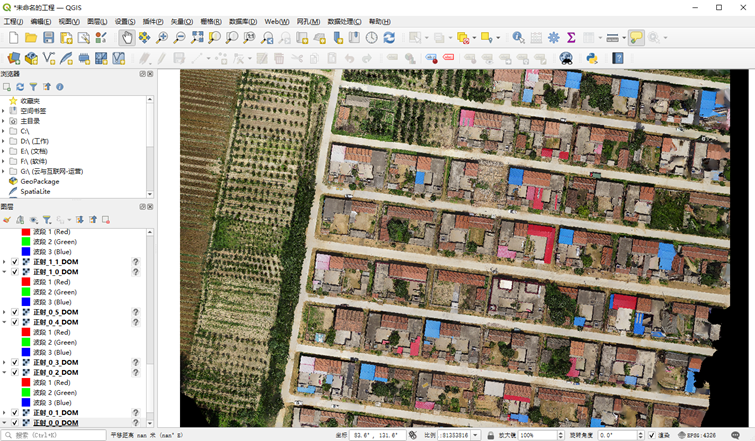Open the 图层(L) menu
The image size is (755, 441).
coord(97,22)
